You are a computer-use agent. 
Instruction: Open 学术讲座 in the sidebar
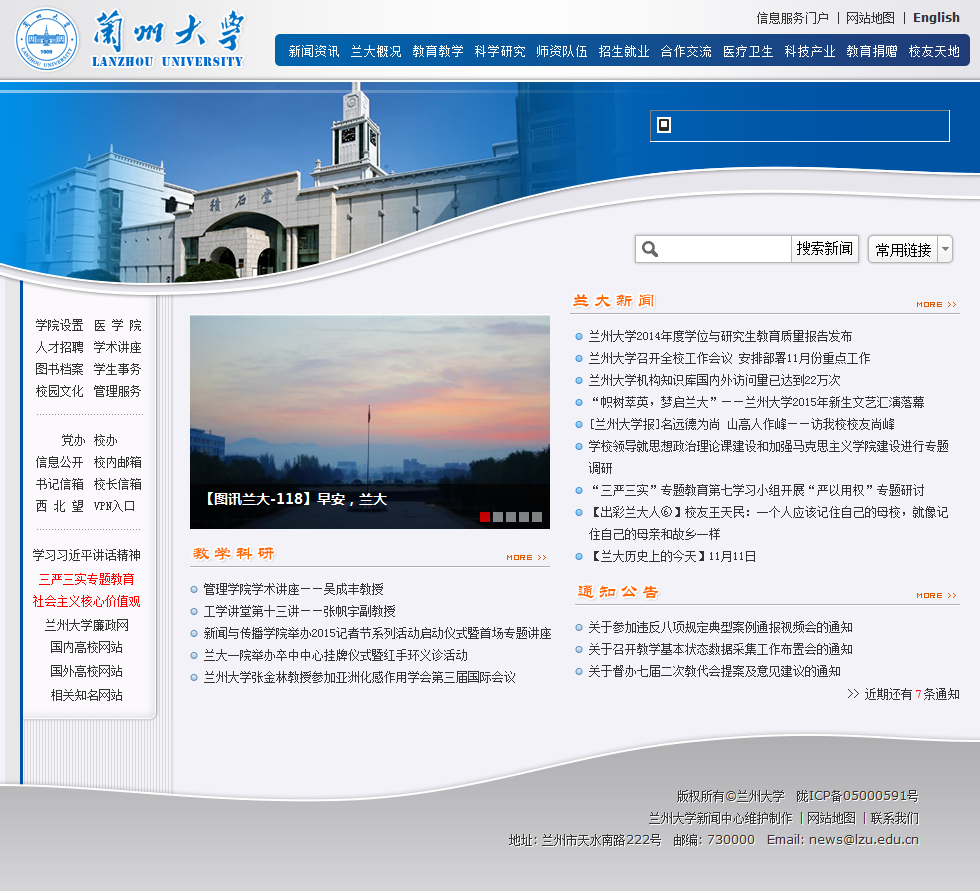click(x=118, y=347)
